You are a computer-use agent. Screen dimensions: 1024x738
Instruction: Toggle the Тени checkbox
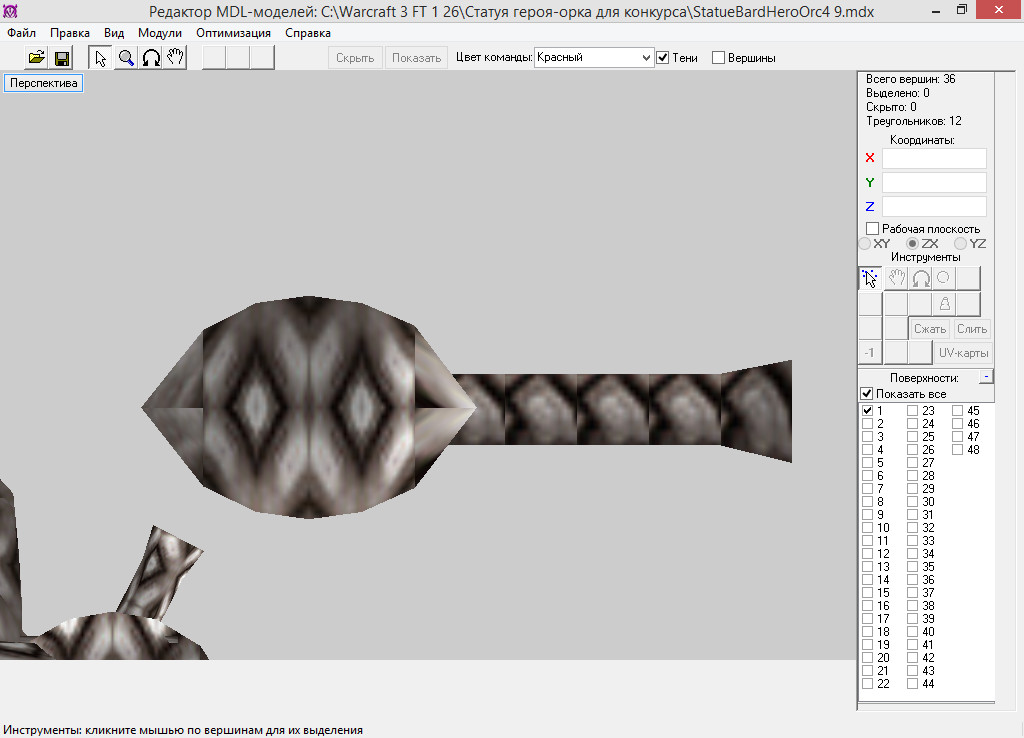663,57
